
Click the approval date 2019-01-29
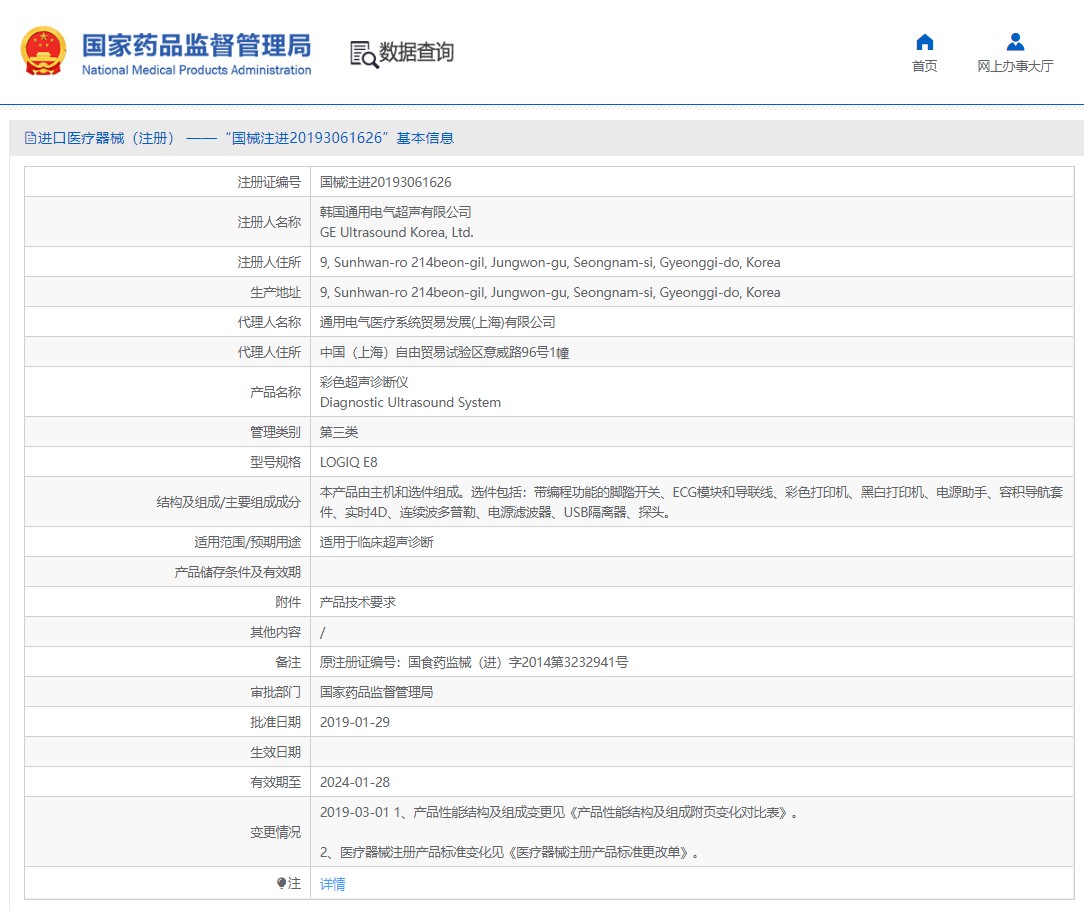pyautogui.click(x=355, y=722)
